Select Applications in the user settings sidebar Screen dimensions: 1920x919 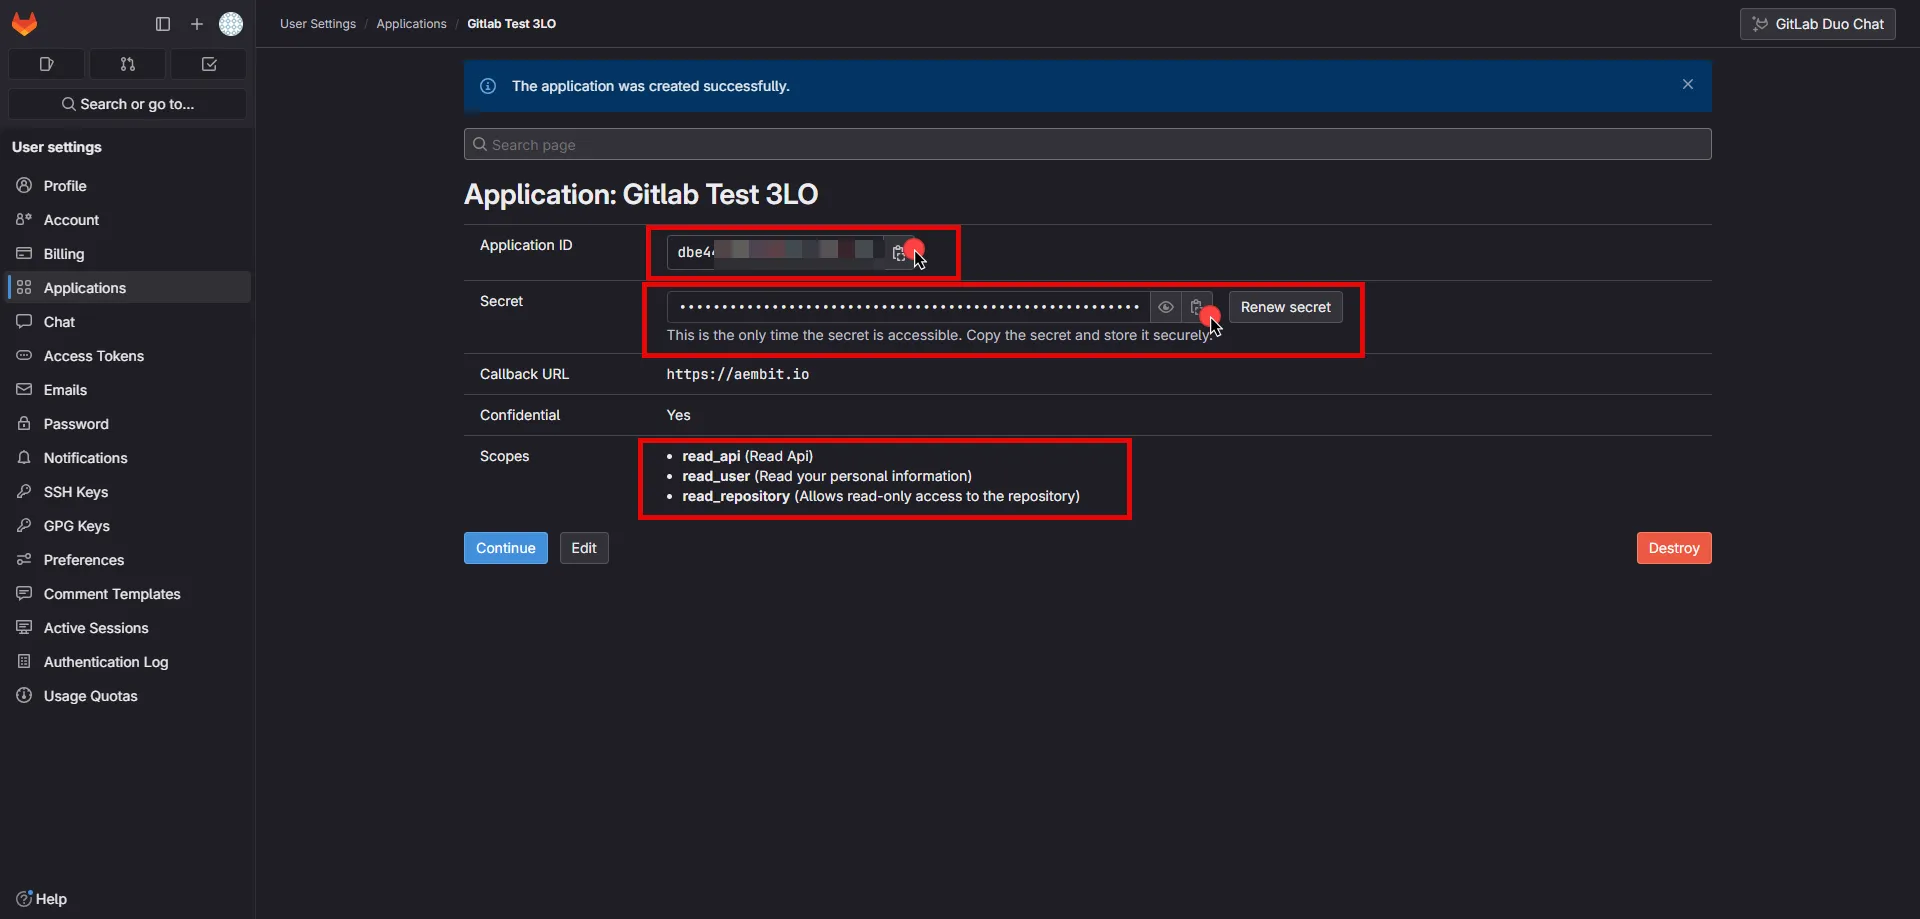(x=83, y=287)
